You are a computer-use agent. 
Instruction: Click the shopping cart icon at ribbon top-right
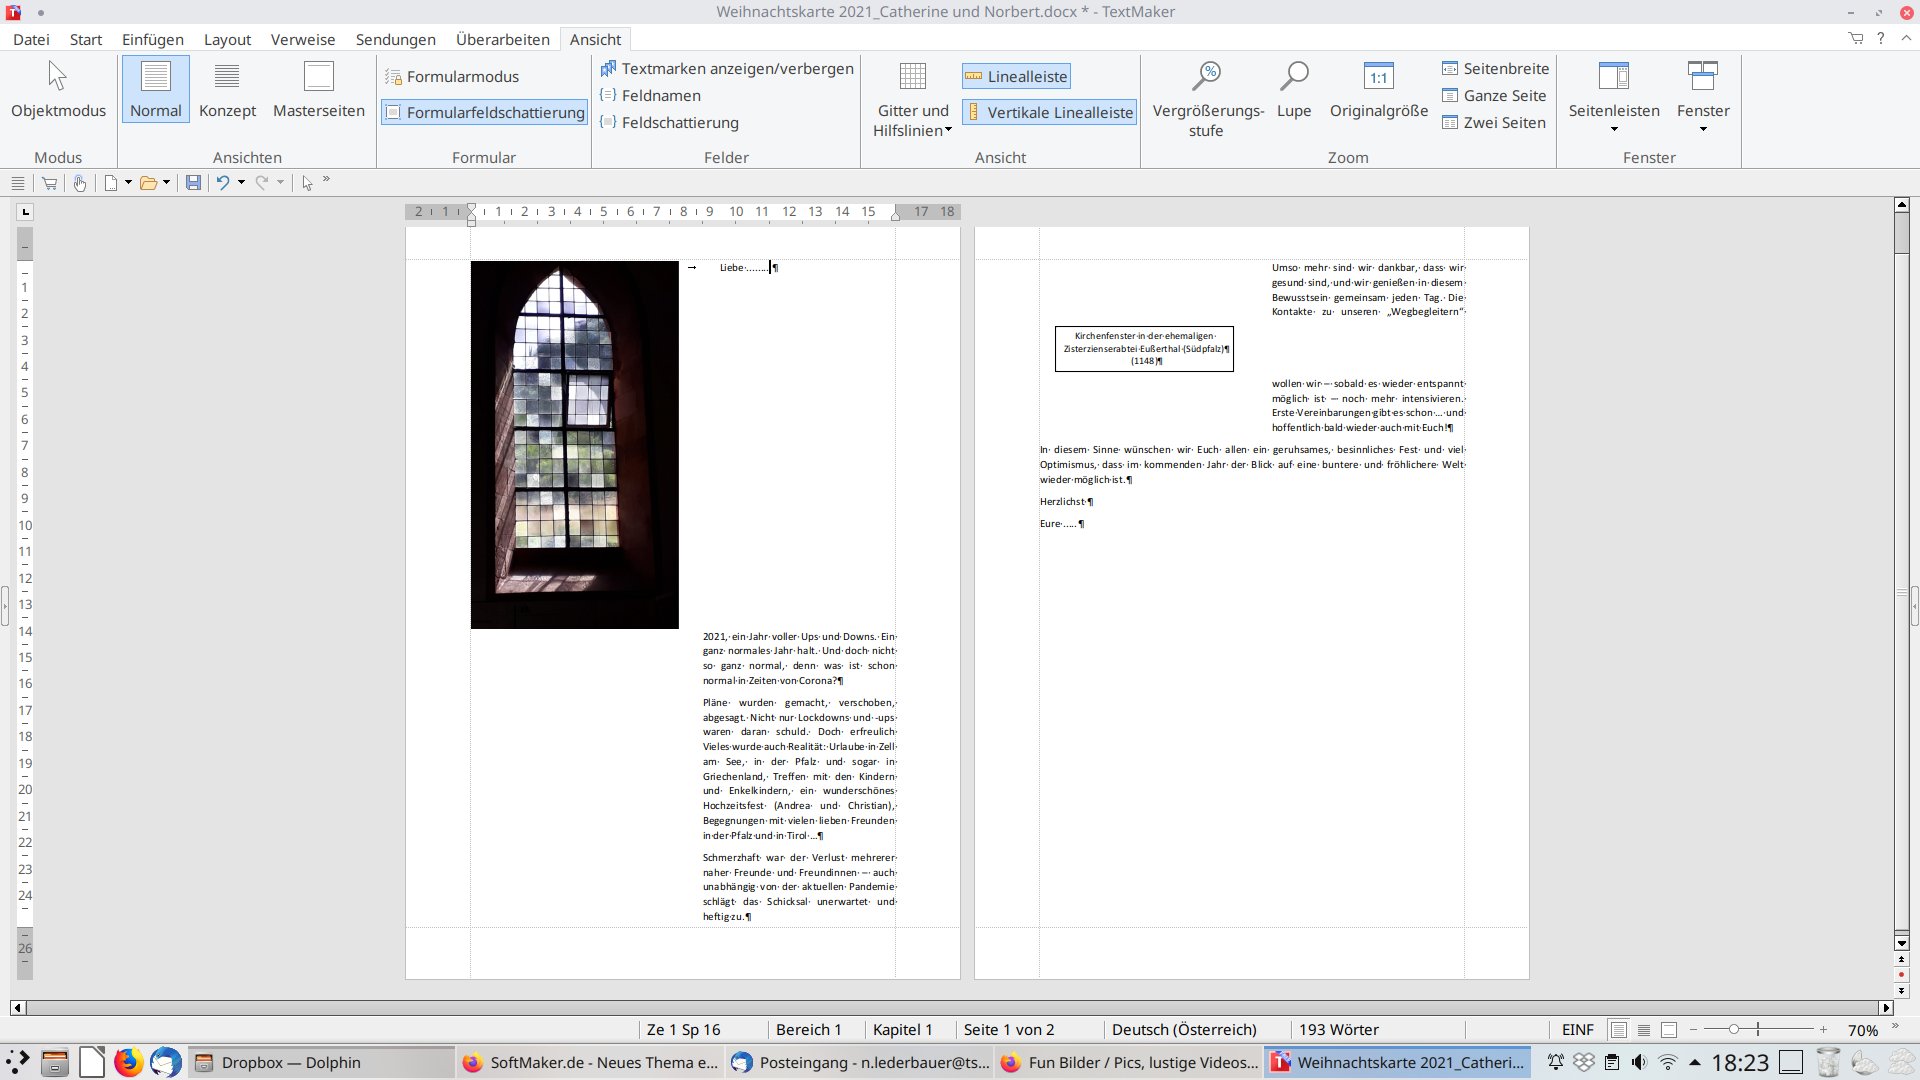click(1856, 38)
